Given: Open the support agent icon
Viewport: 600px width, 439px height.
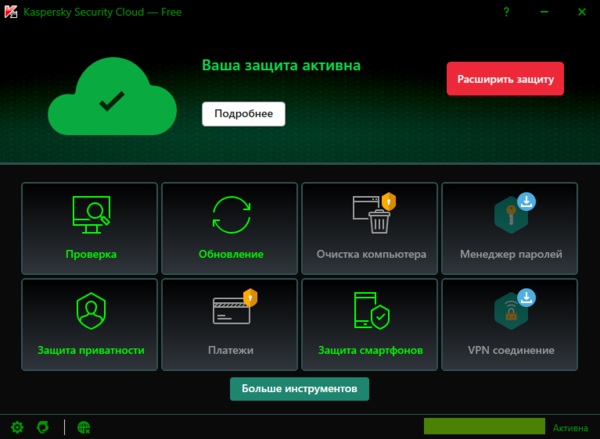Looking at the screenshot, I should [x=43, y=427].
